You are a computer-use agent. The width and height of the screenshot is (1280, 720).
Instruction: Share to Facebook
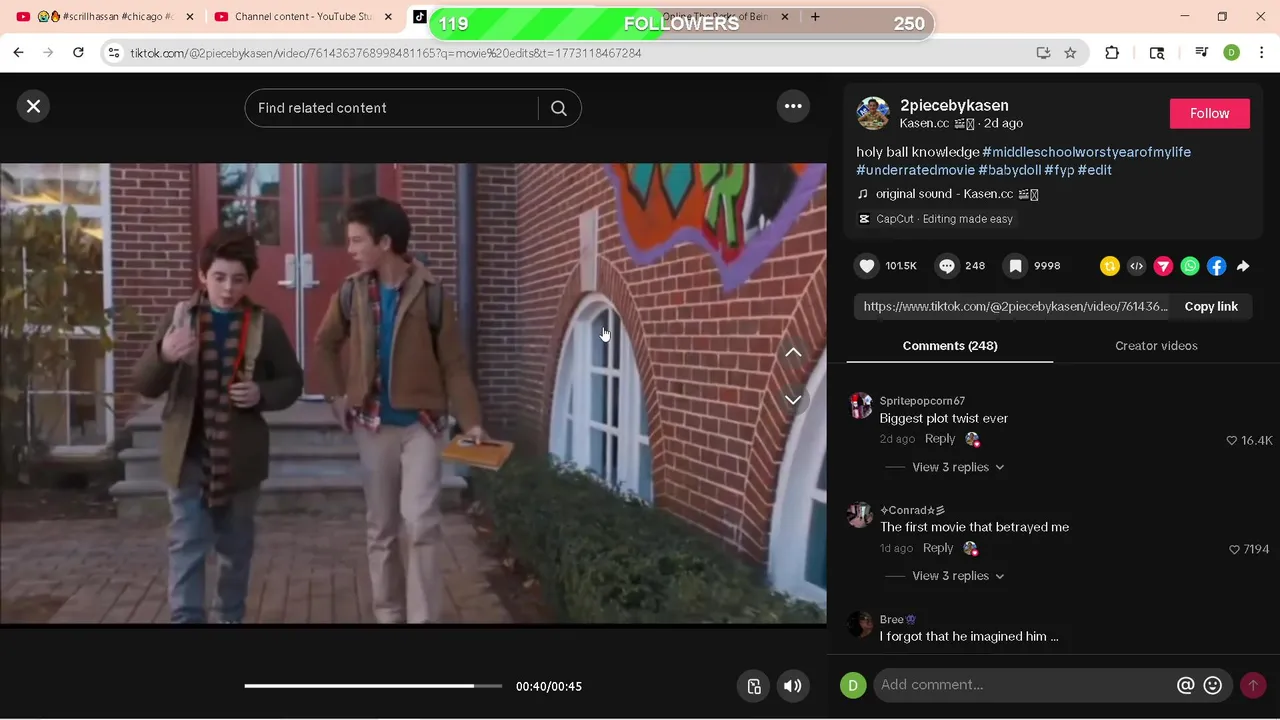coord(1216,266)
